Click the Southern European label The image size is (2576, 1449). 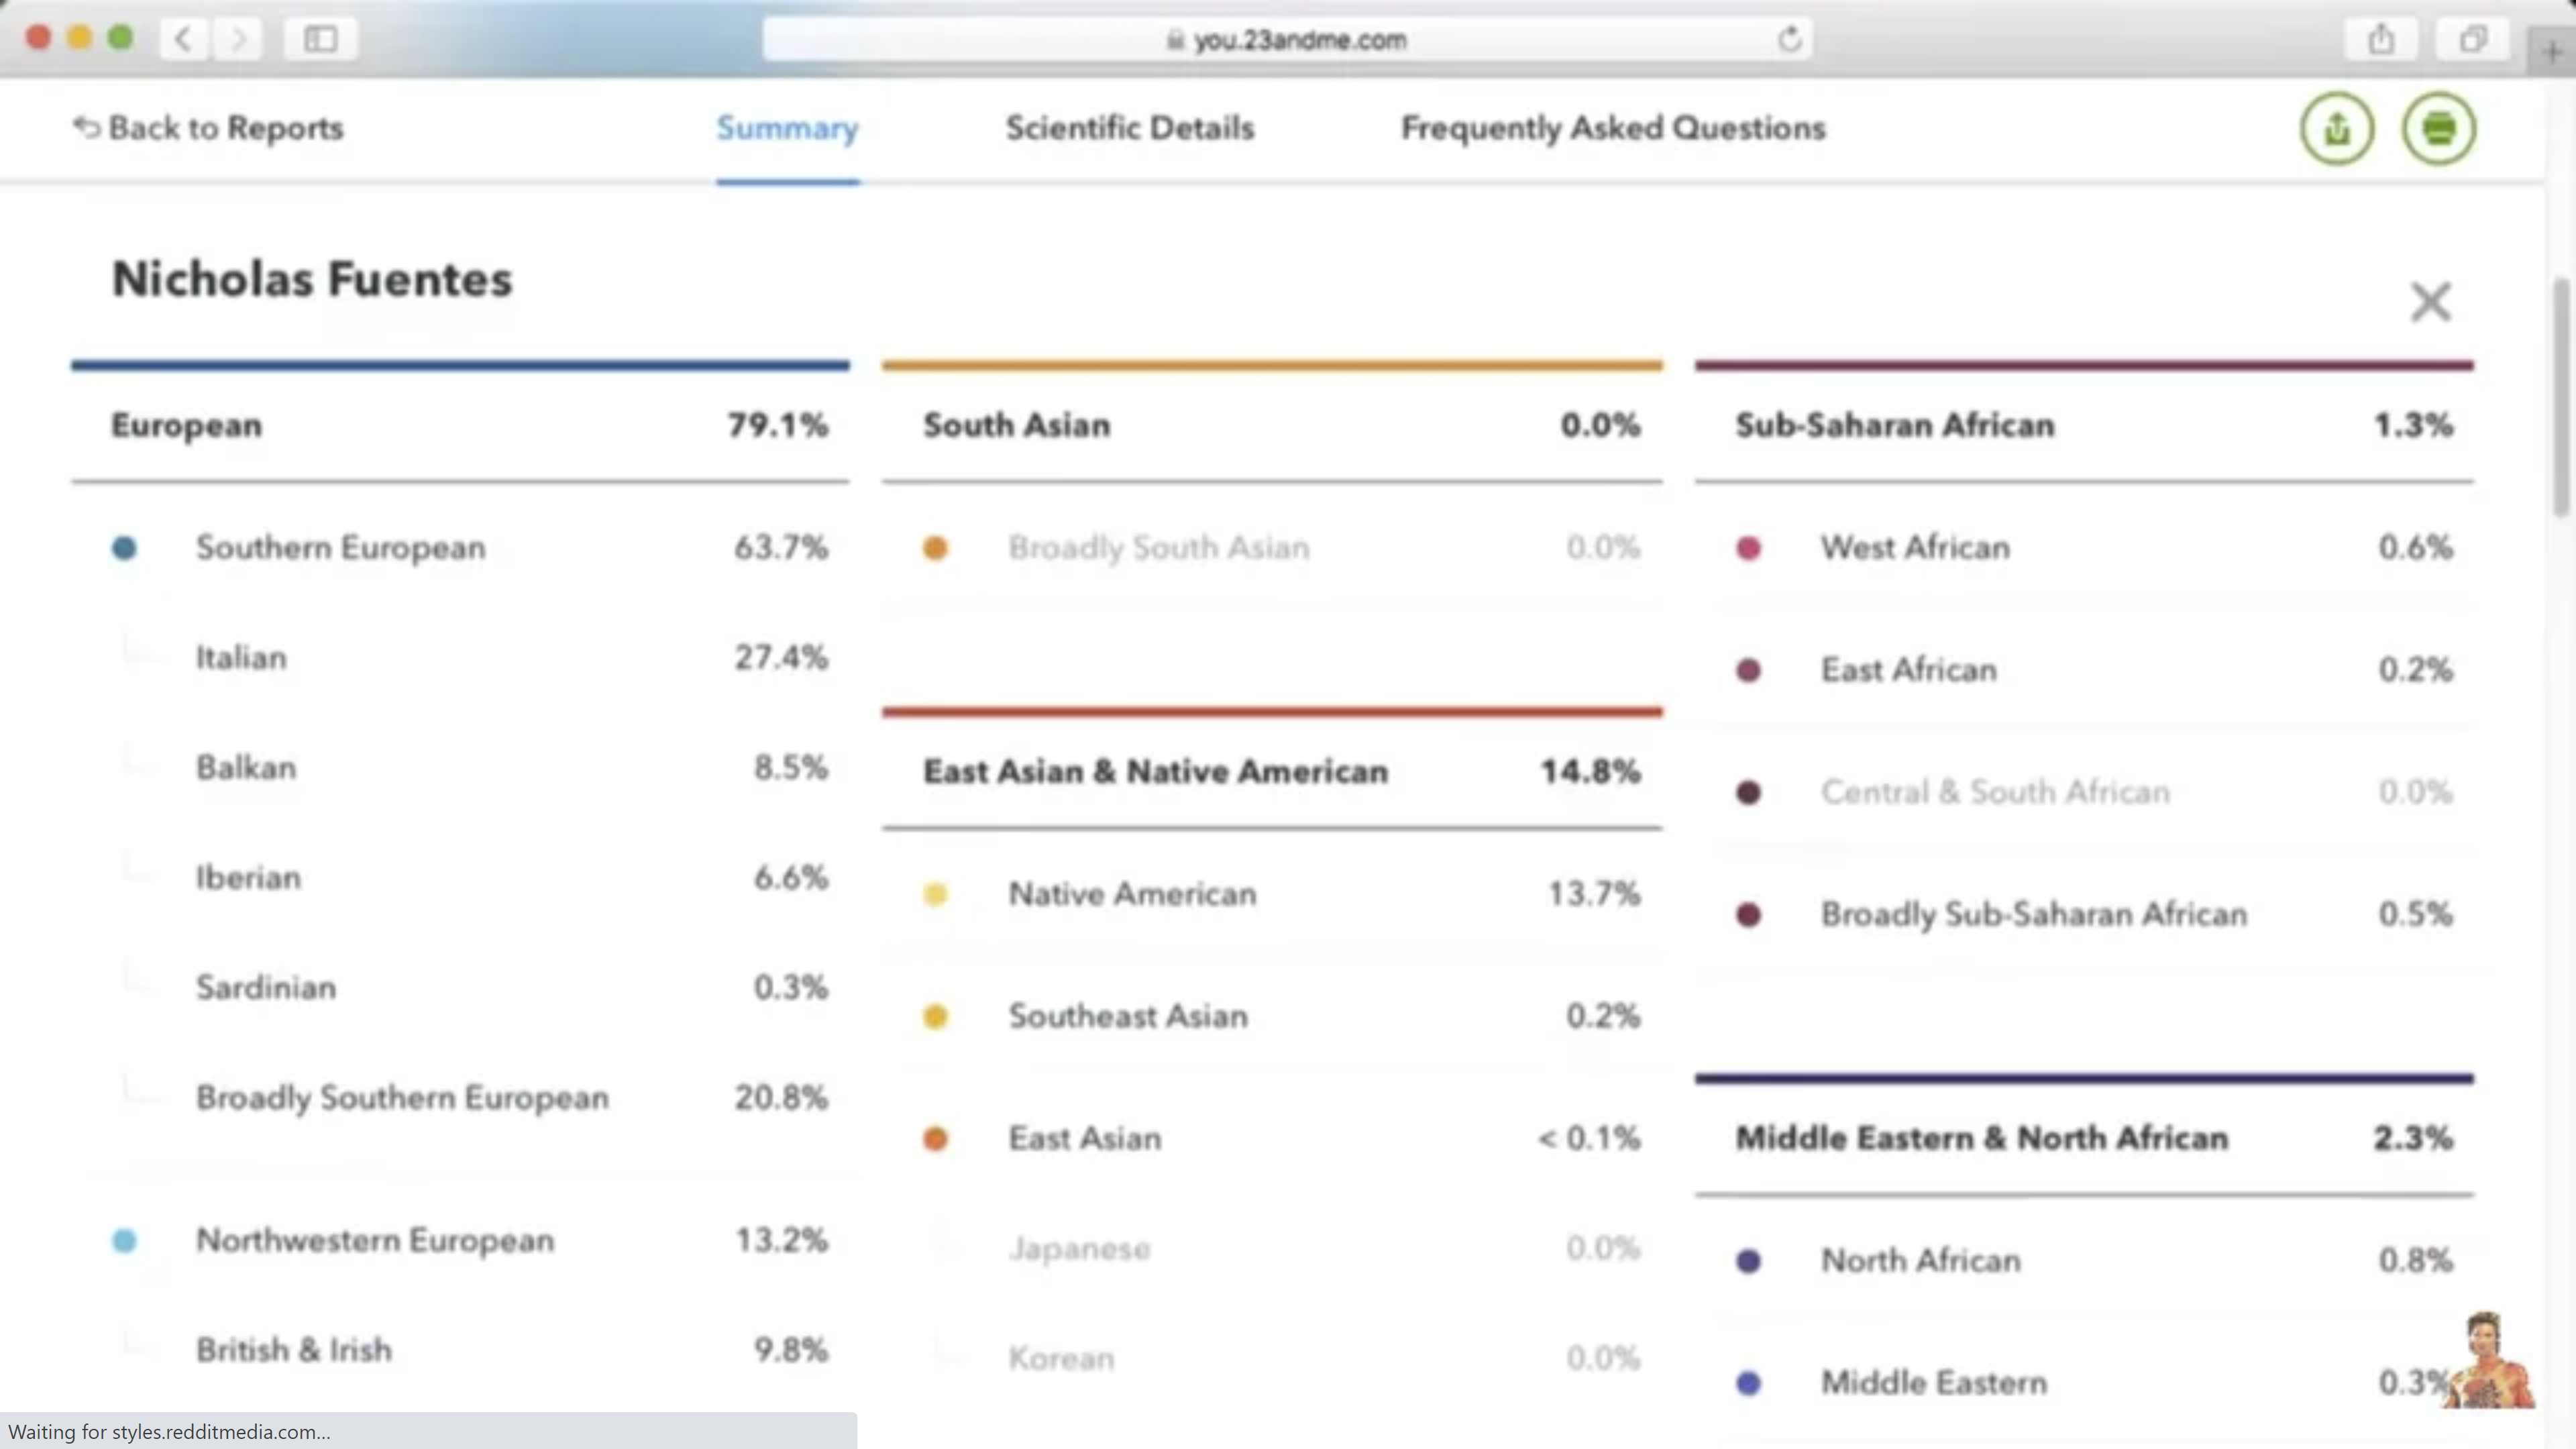[x=340, y=548]
